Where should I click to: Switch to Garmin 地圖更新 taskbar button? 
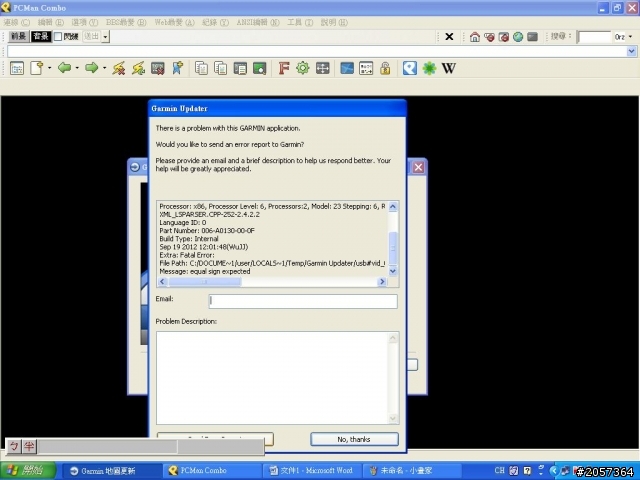111,471
